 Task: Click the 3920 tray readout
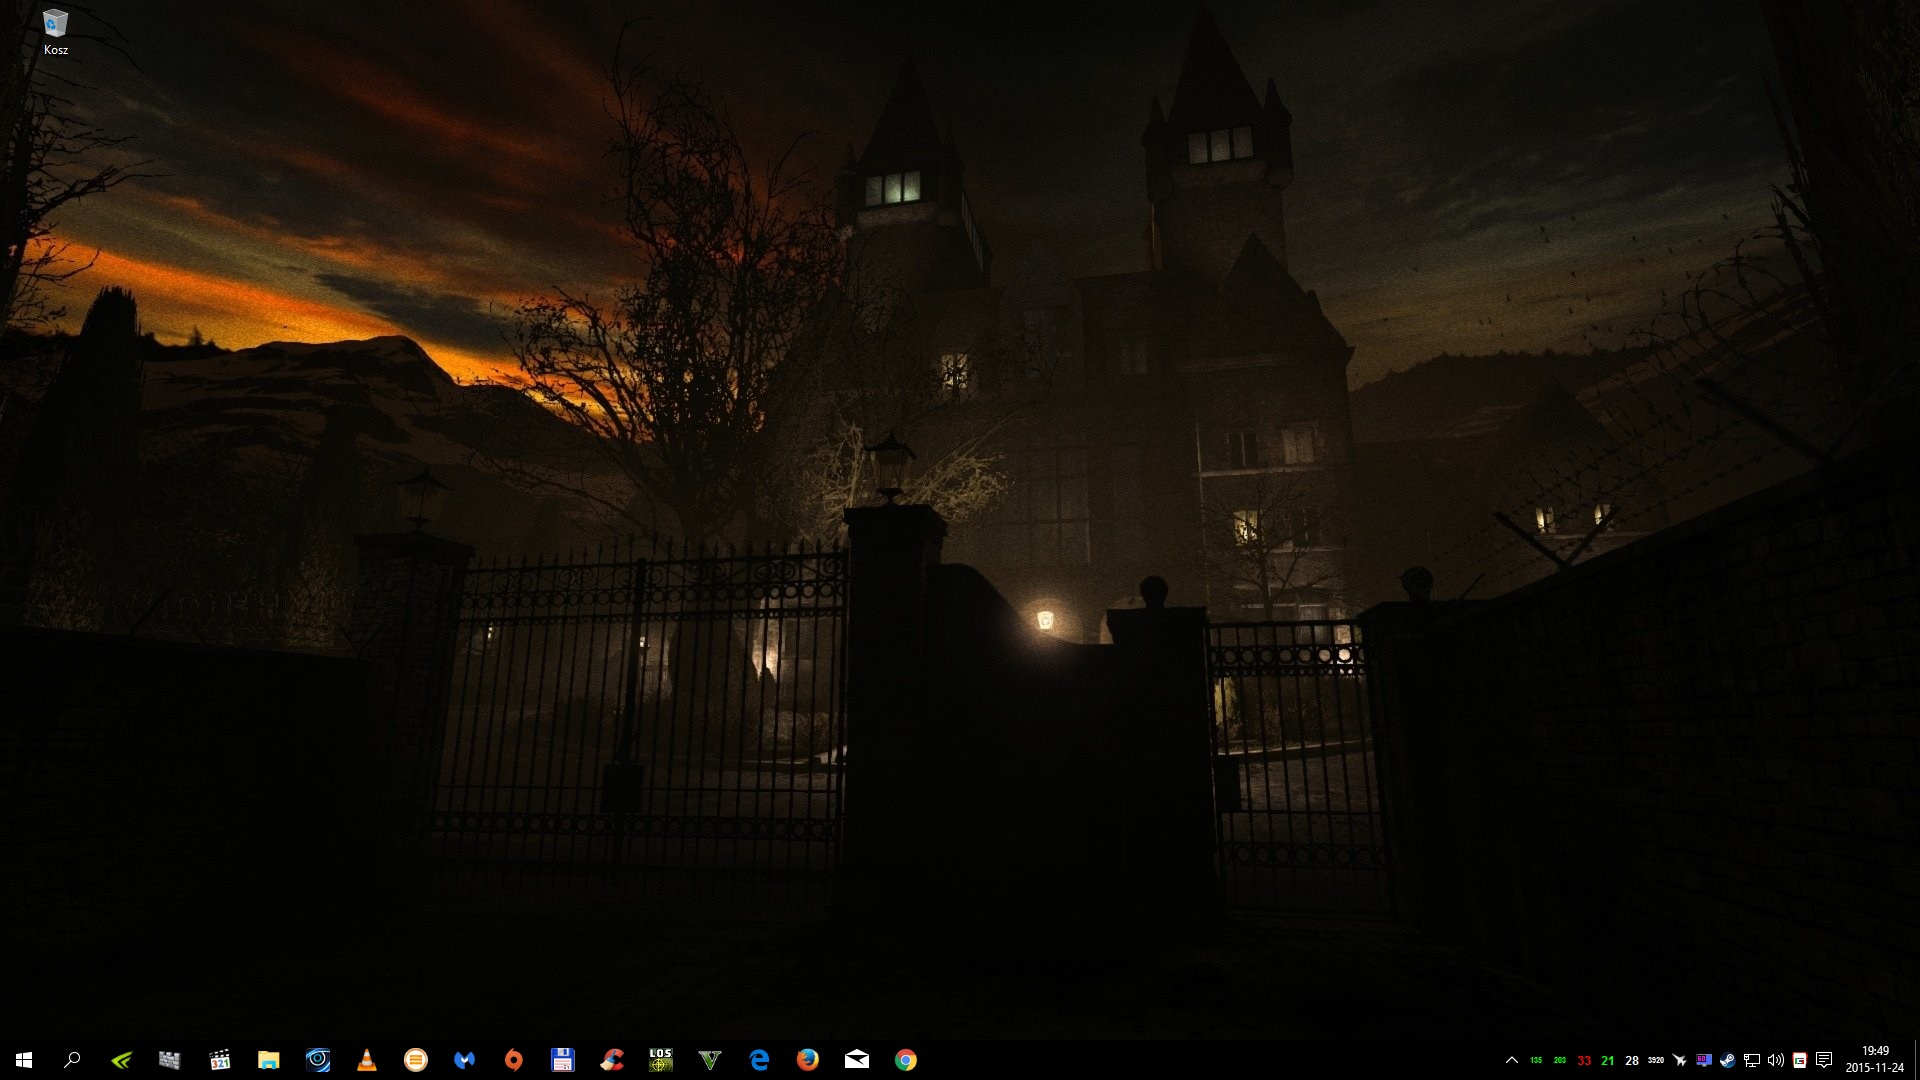pos(1656,1060)
